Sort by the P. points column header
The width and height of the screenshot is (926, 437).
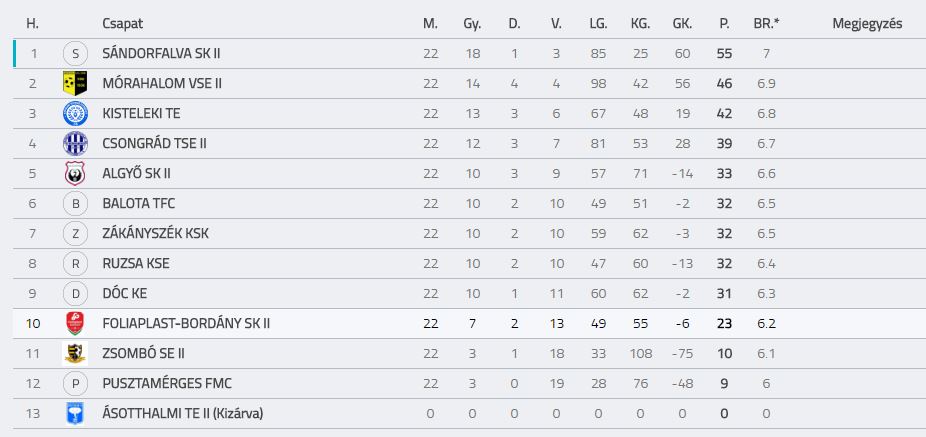click(x=724, y=24)
